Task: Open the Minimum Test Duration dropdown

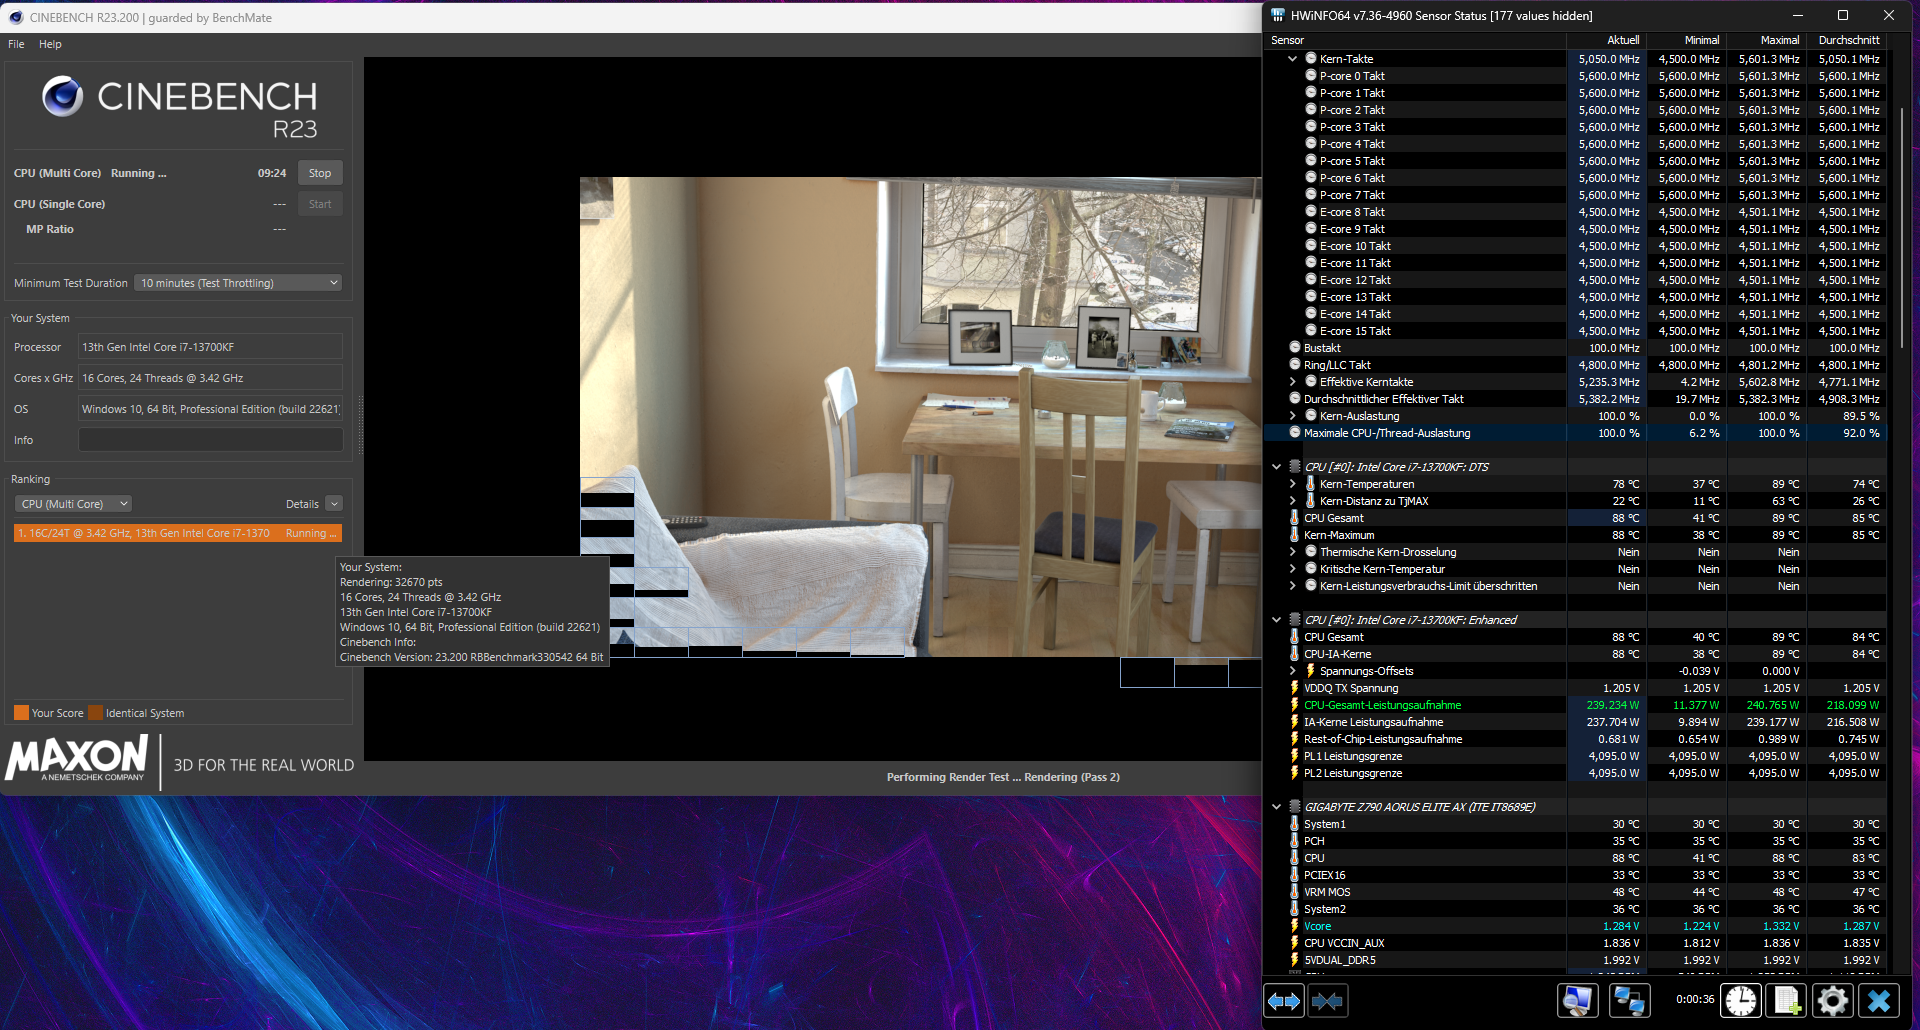Action: [x=238, y=283]
